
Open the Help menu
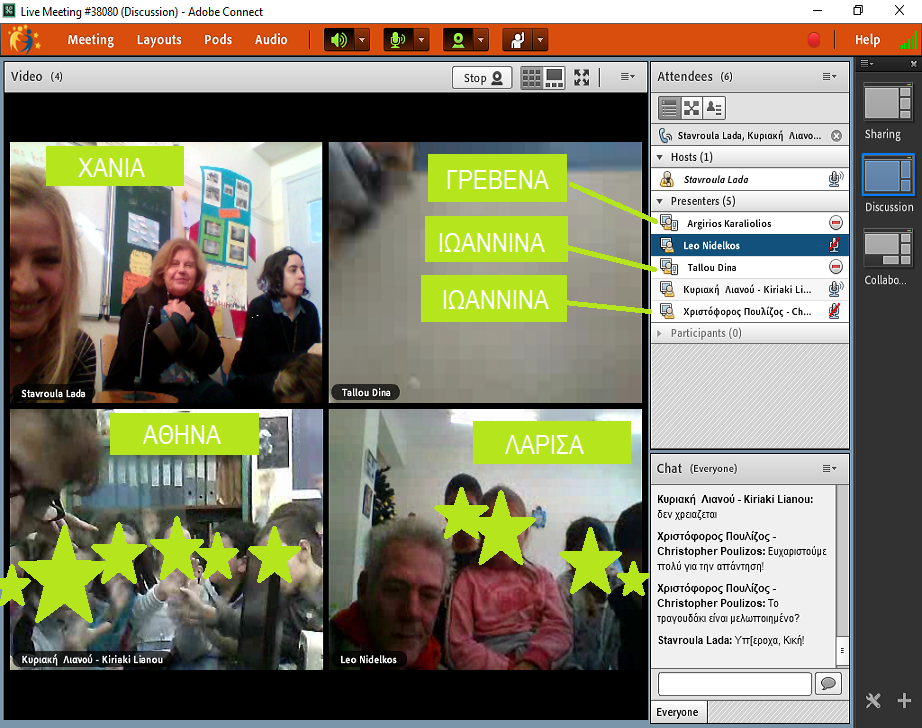[867, 39]
